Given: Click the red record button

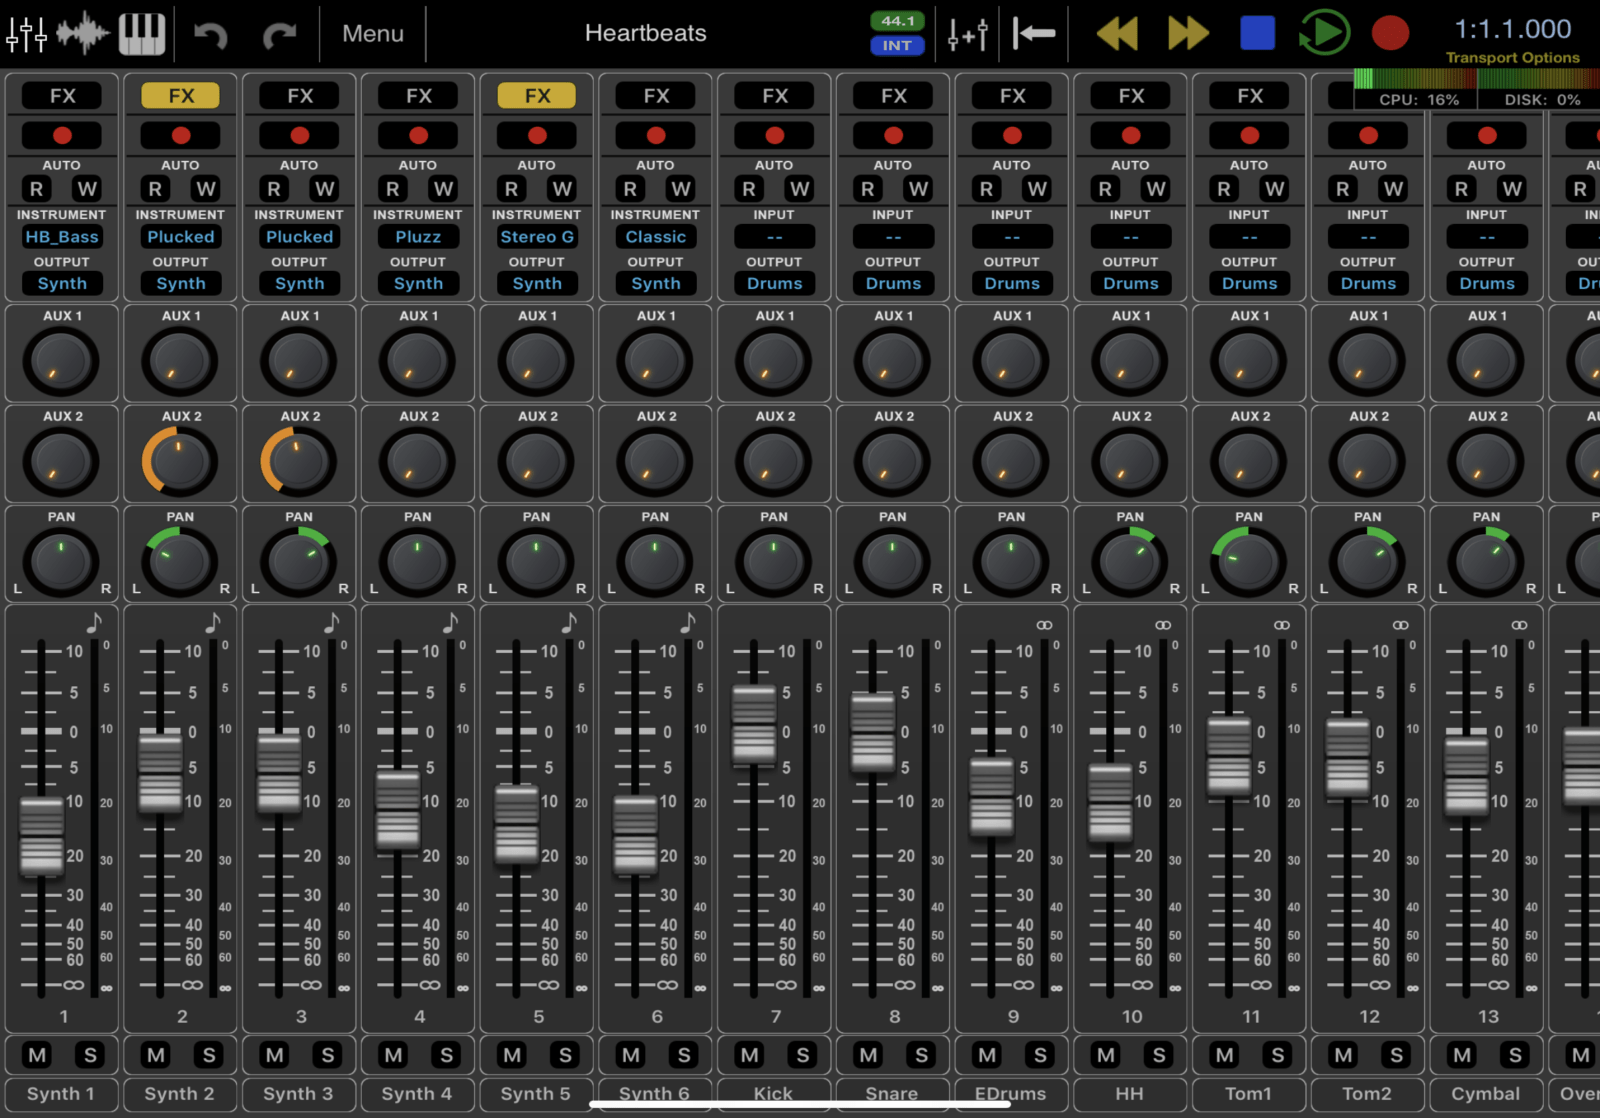Looking at the screenshot, I should click(x=1390, y=33).
